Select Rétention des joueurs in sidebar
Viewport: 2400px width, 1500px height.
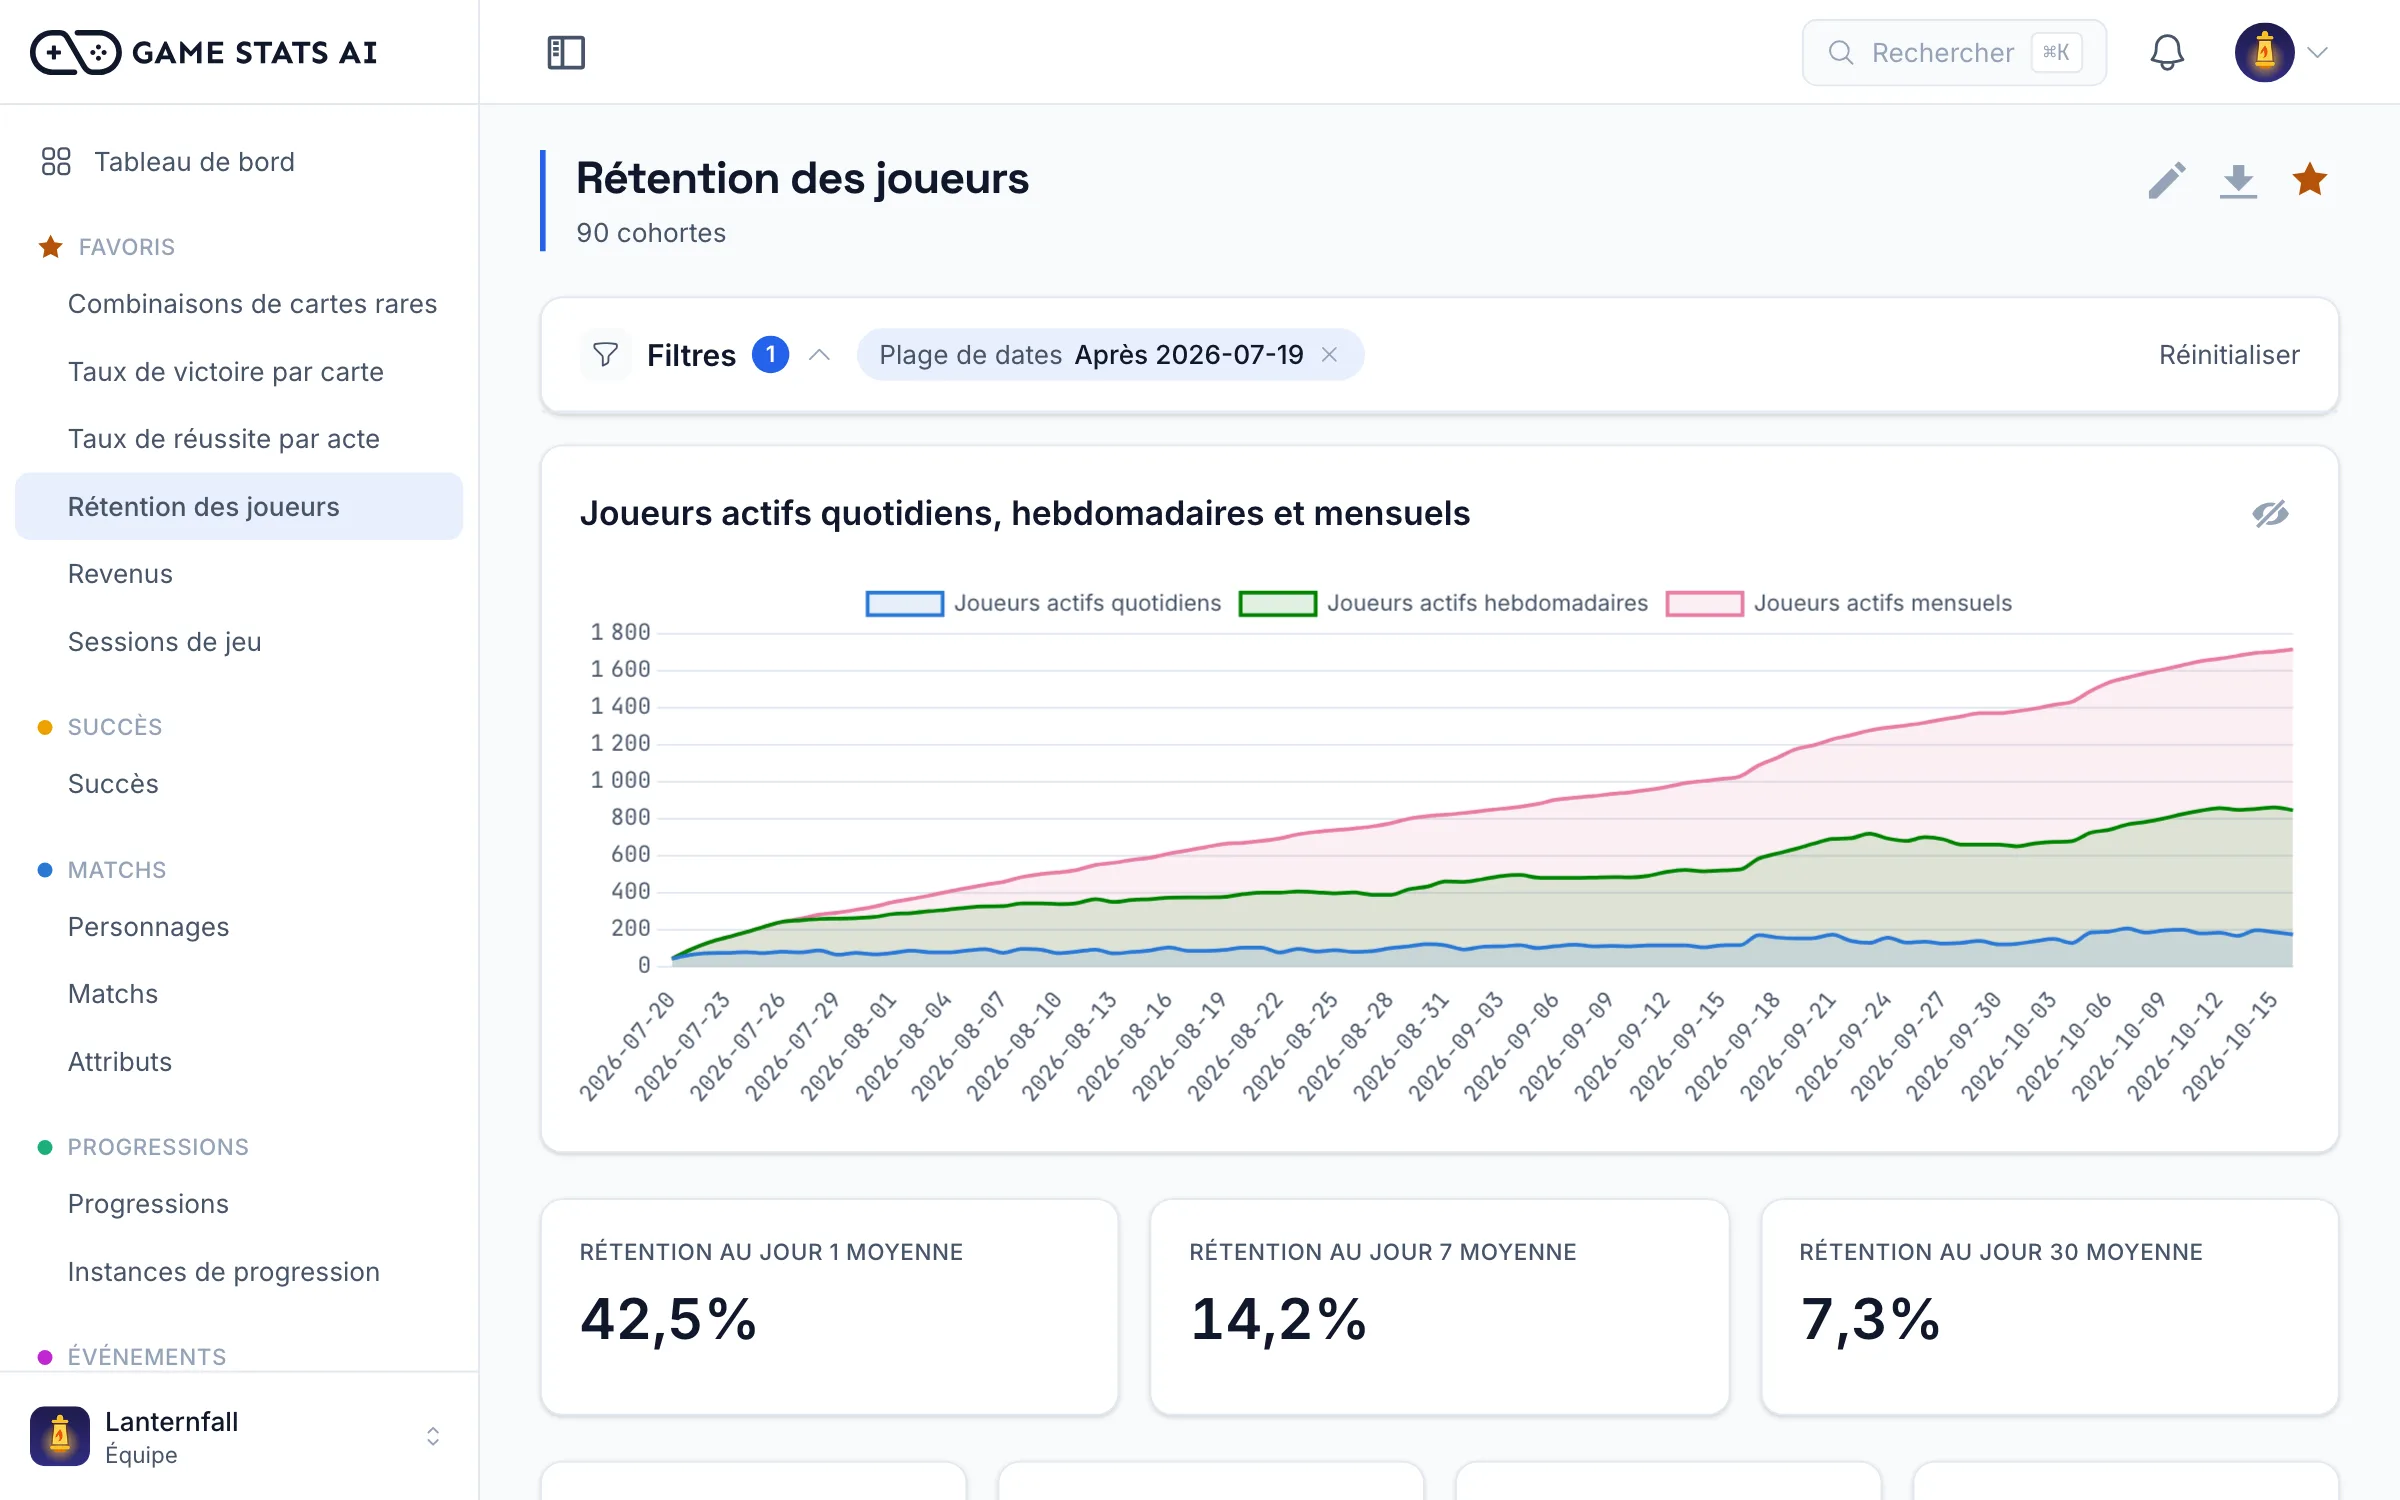point(239,506)
